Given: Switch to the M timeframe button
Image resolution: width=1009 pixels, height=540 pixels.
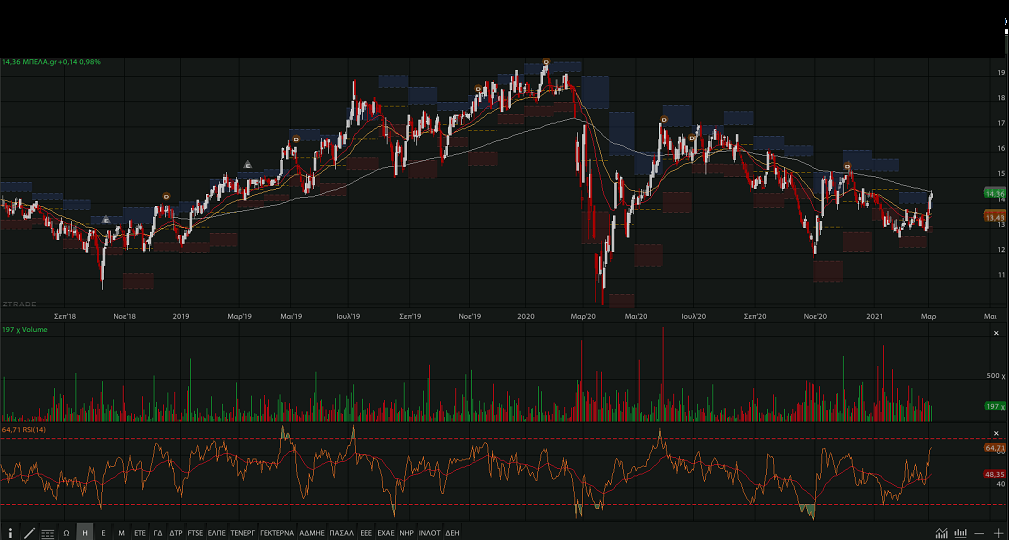Looking at the screenshot, I should (x=121, y=533).
